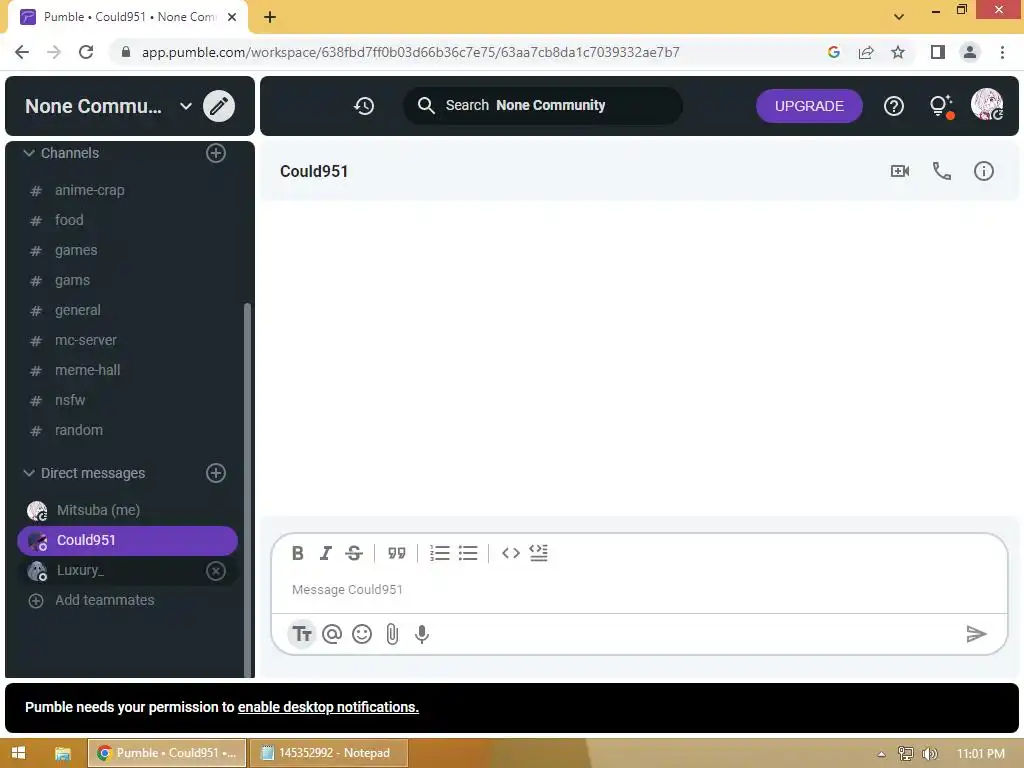Open the mc-server channel
Screen dimensions: 1024x768
[x=127, y=340]
